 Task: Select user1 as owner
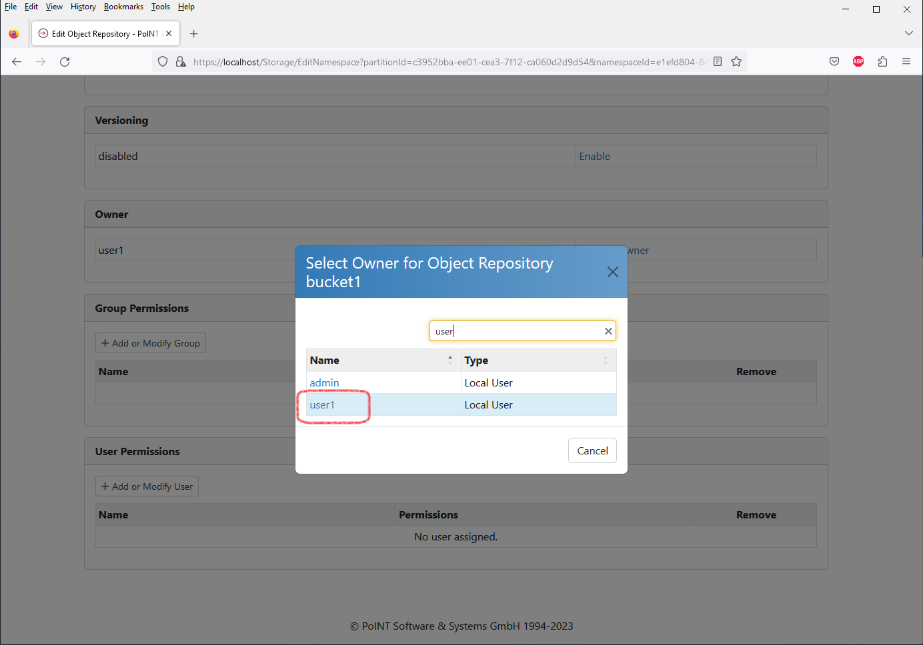click(x=322, y=405)
